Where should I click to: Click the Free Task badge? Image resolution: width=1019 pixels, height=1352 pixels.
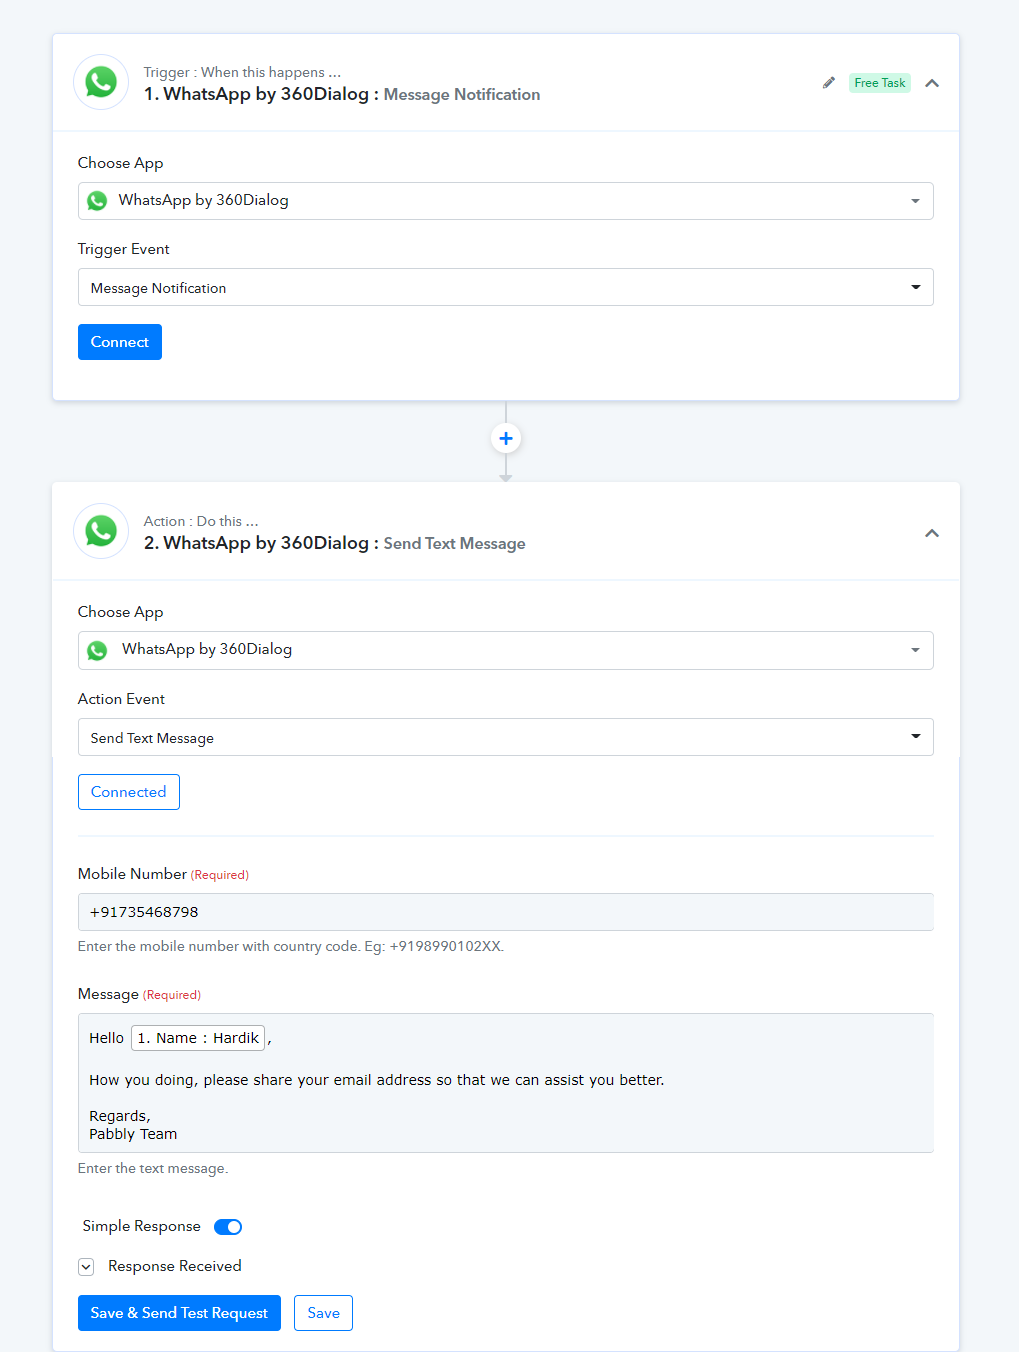point(880,83)
